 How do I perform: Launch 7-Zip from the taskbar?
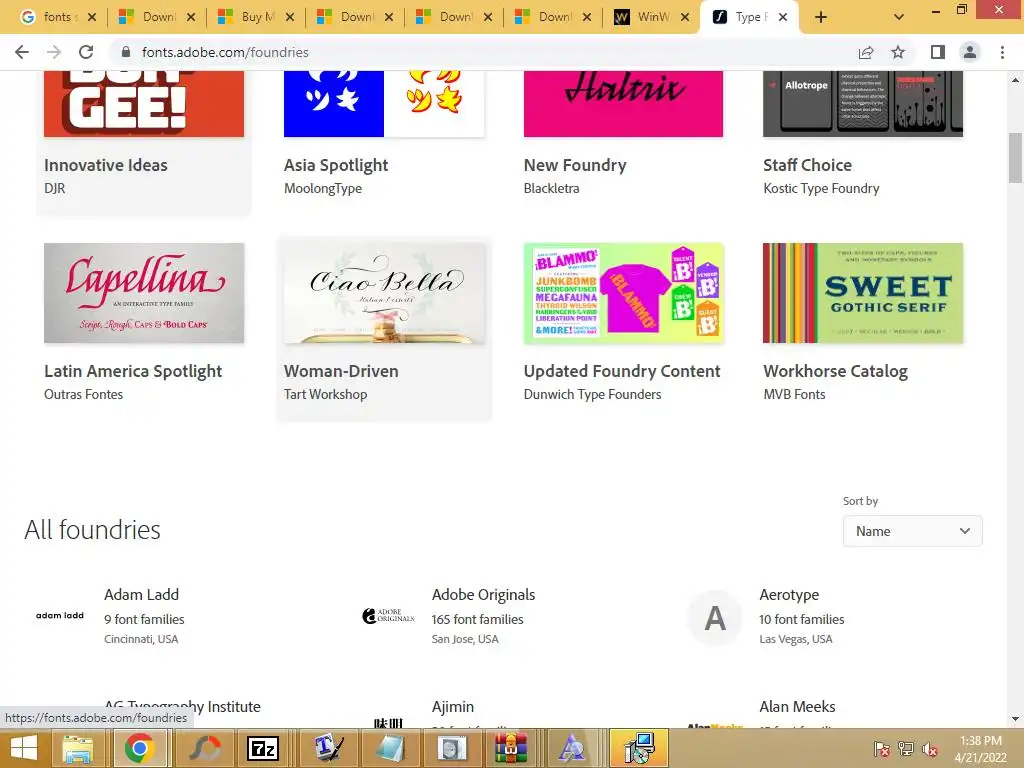coord(264,748)
